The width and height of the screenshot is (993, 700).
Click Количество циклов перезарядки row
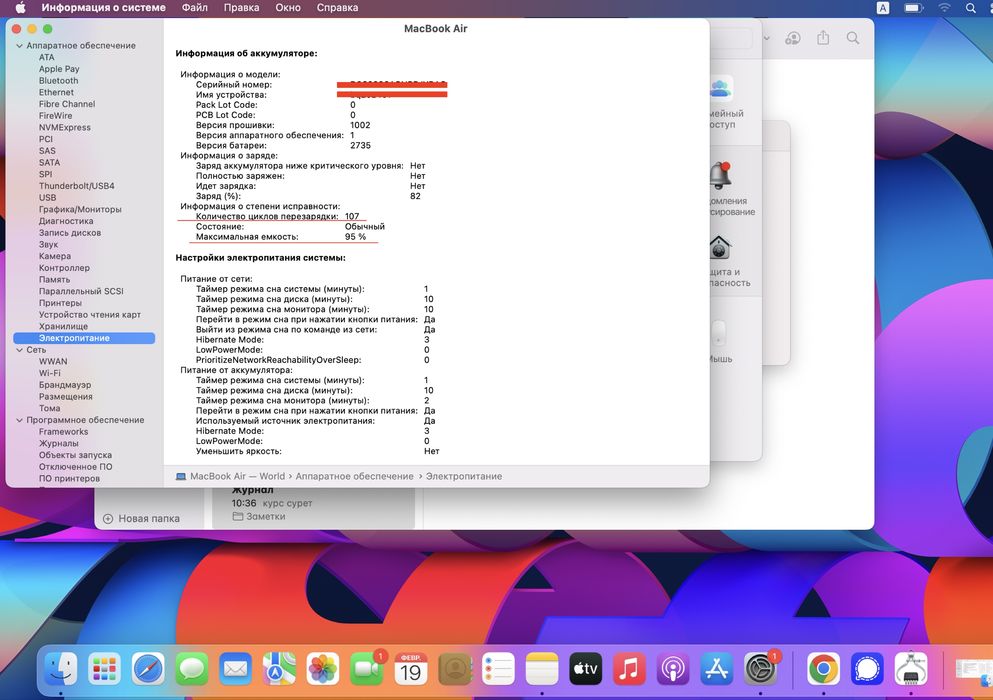click(x=277, y=216)
